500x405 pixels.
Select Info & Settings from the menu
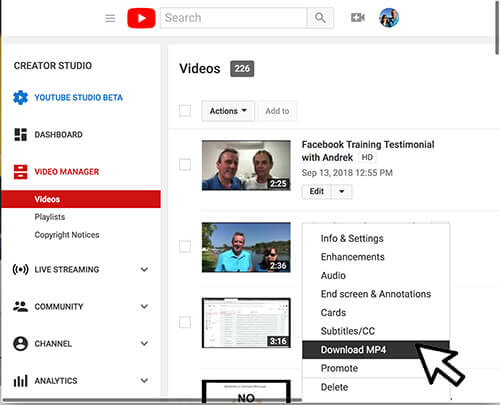[376, 238]
